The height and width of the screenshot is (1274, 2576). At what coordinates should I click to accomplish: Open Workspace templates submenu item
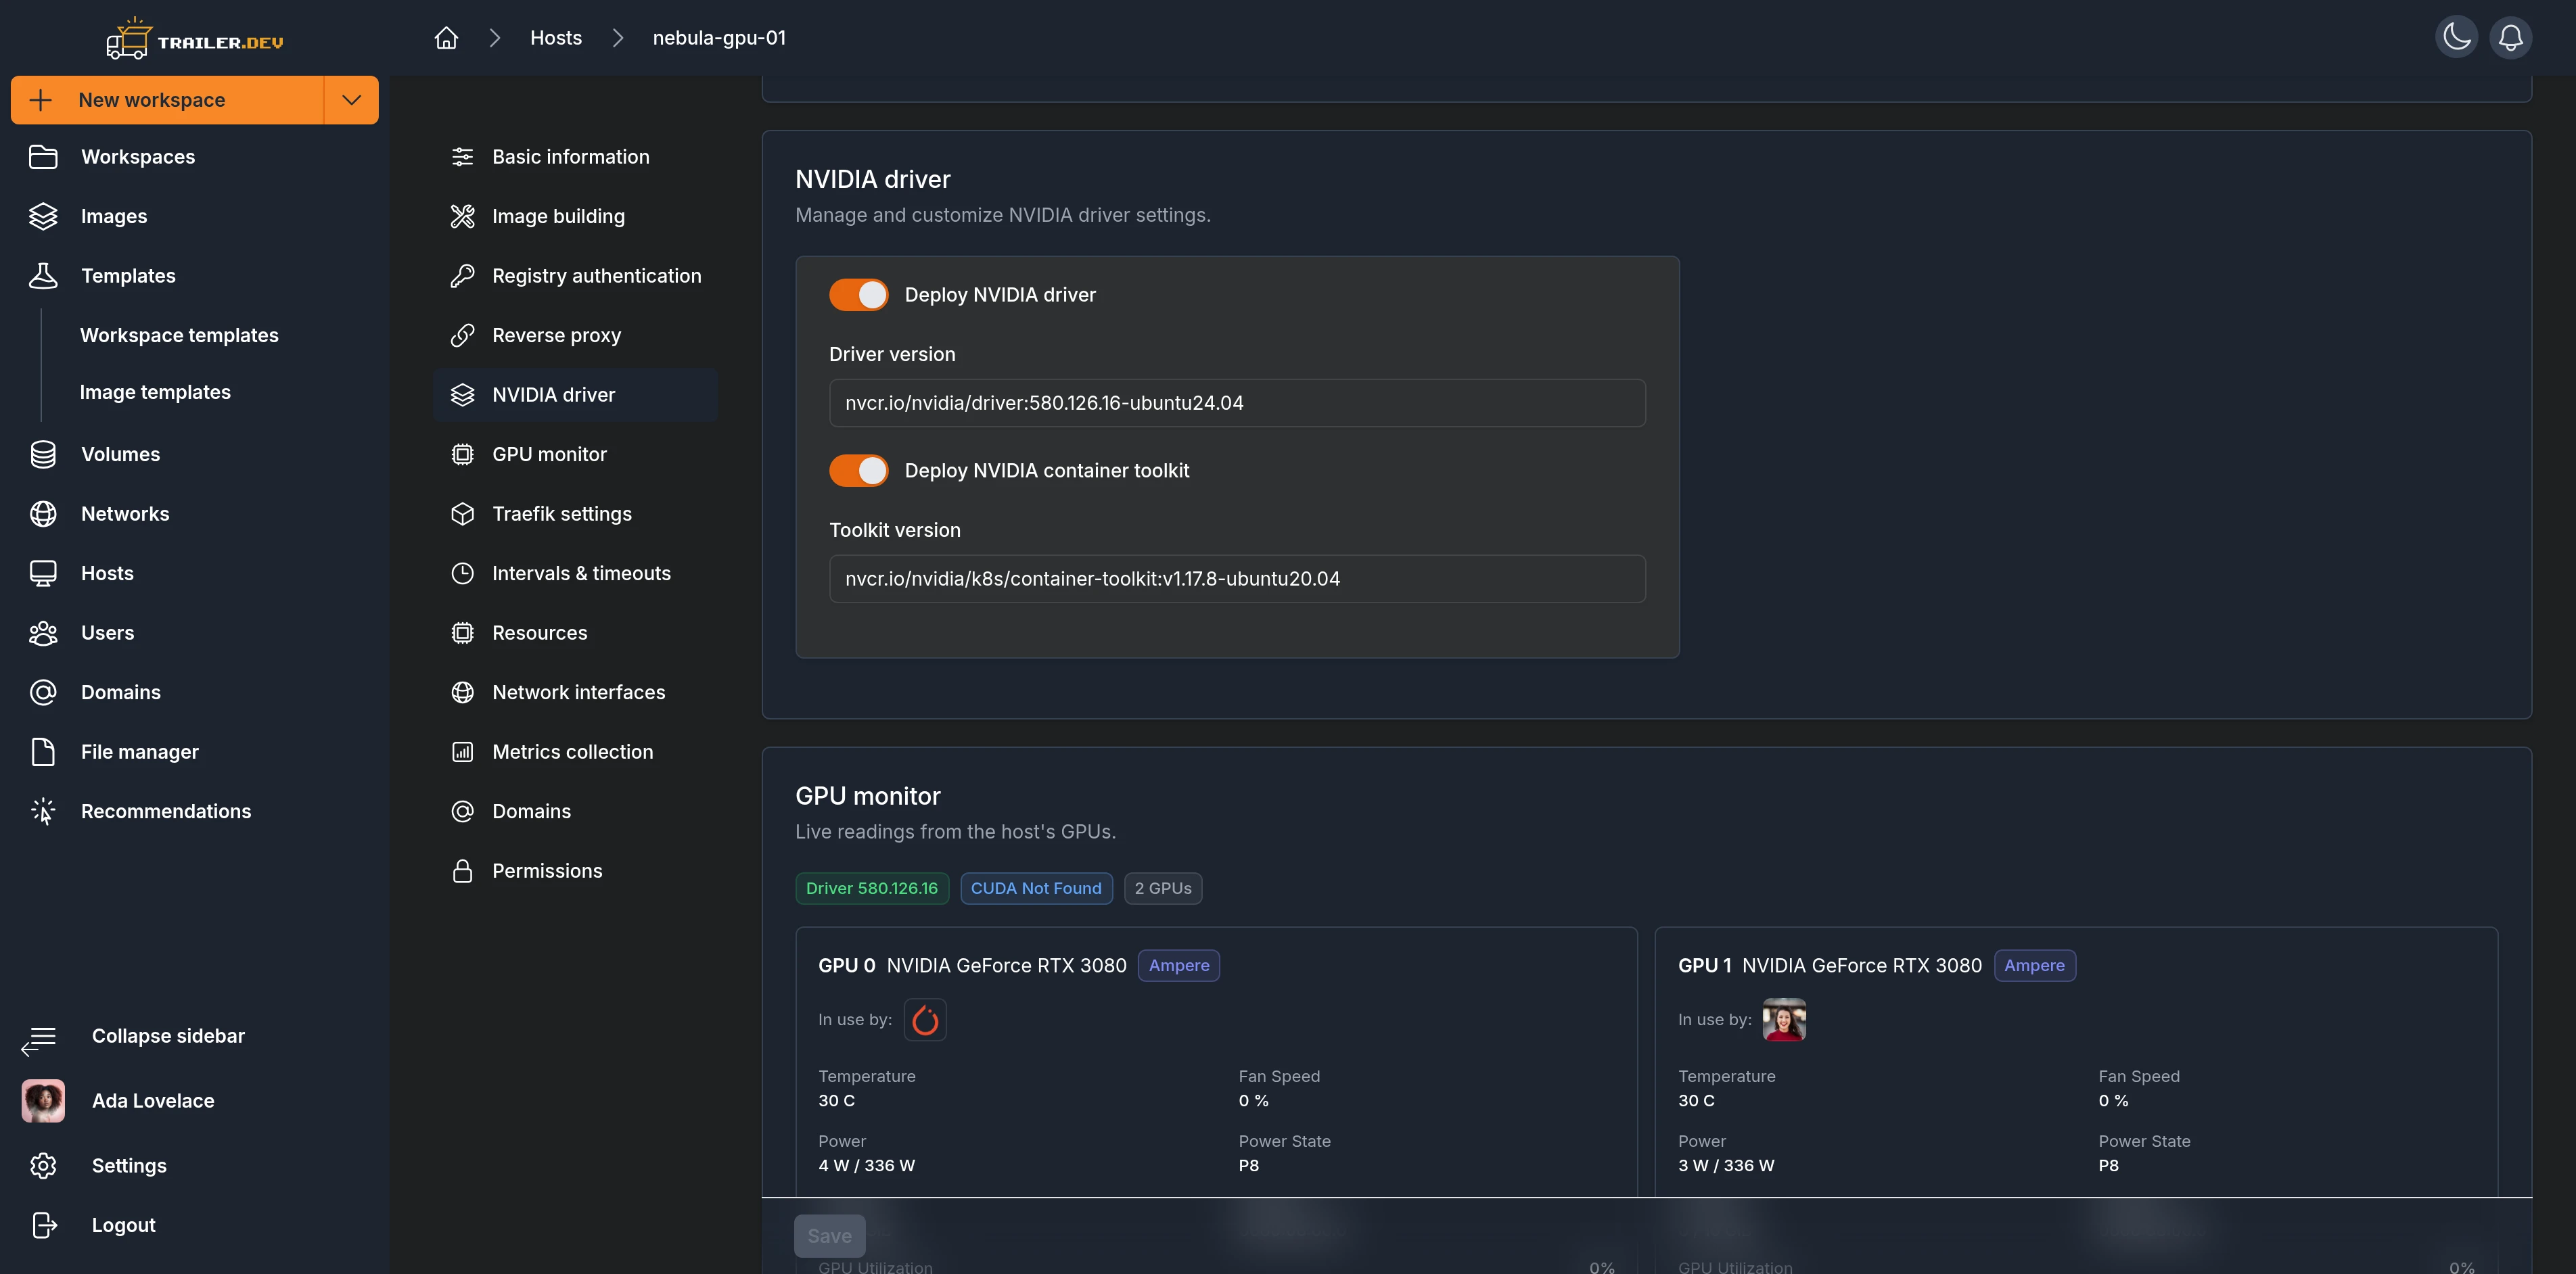point(179,335)
